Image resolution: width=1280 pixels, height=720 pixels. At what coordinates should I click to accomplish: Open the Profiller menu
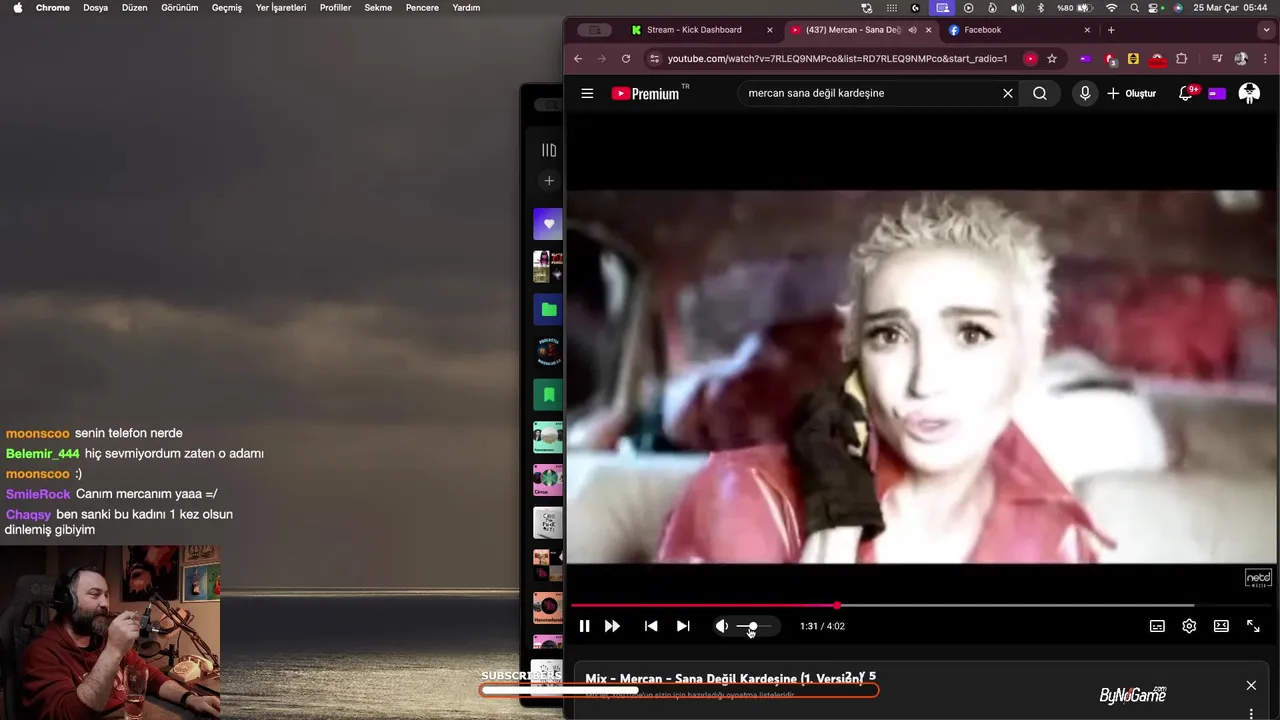[336, 7]
